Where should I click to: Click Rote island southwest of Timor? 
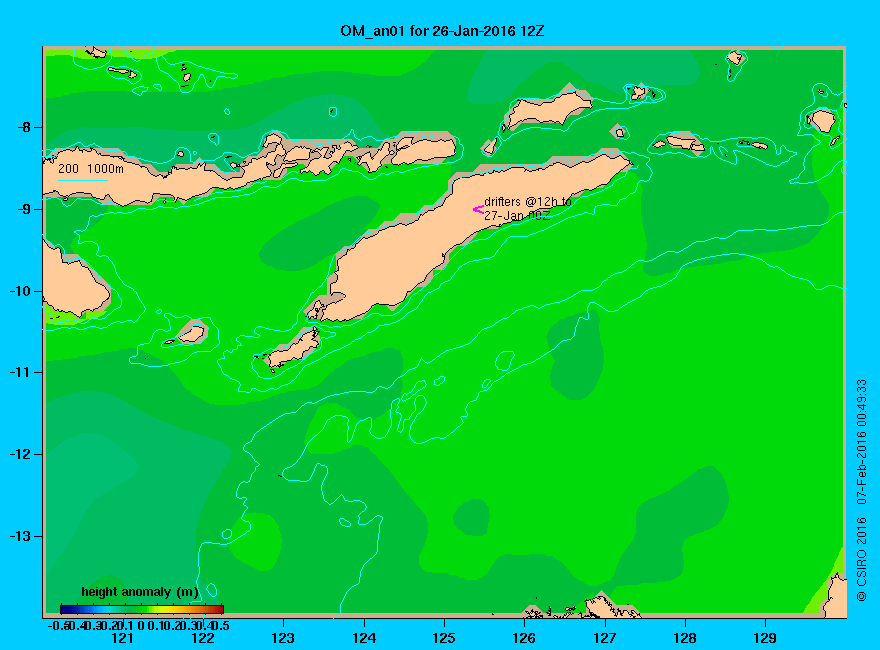pyautogui.click(x=294, y=350)
